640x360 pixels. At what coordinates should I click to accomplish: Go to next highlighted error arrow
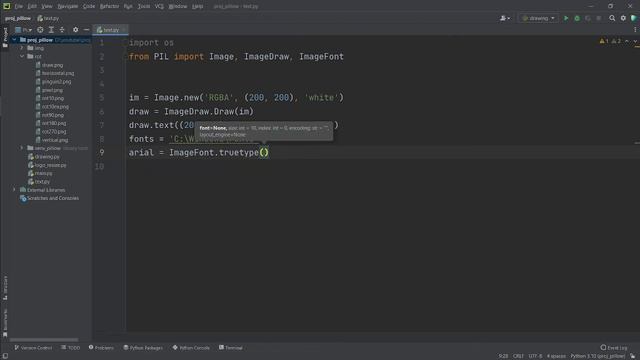635,41
